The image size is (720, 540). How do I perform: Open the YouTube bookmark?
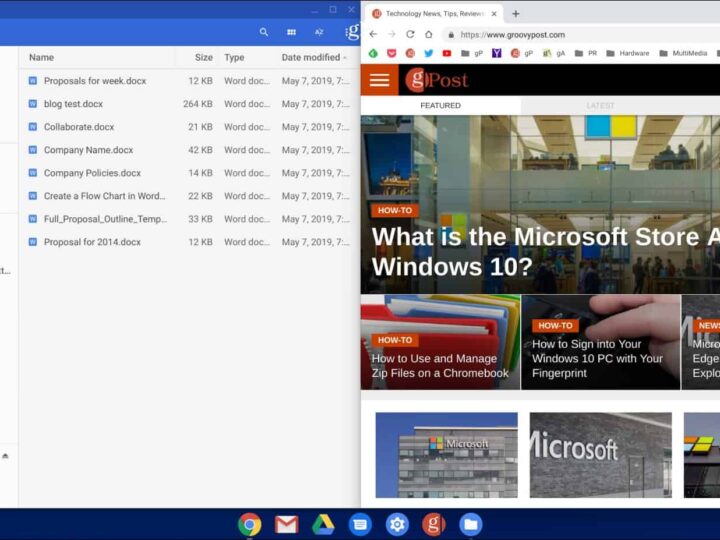[446, 53]
